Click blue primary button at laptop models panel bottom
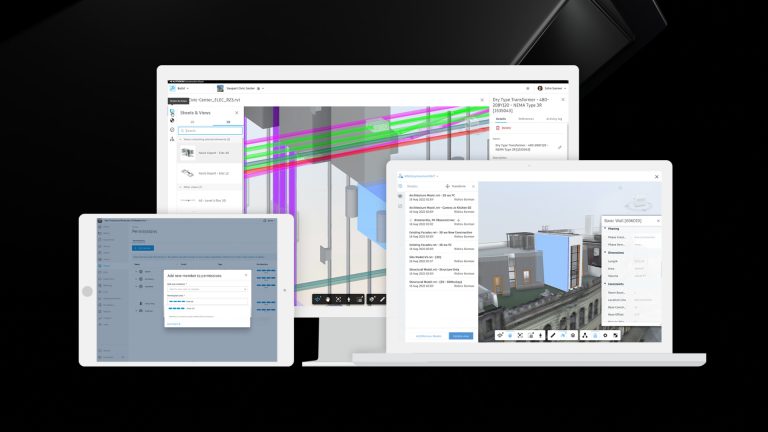 point(461,336)
